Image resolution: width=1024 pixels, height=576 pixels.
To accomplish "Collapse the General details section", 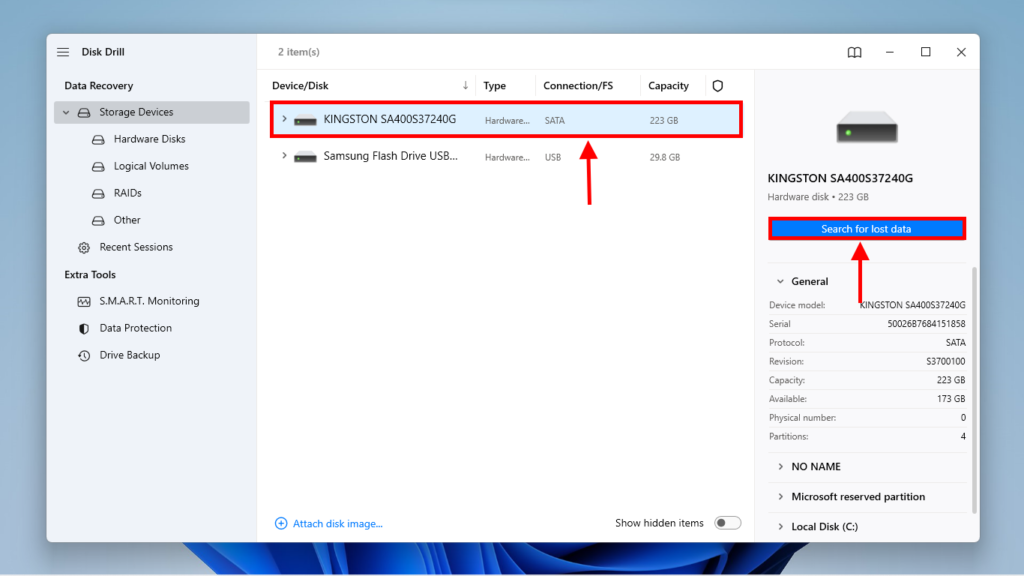I will (781, 281).
